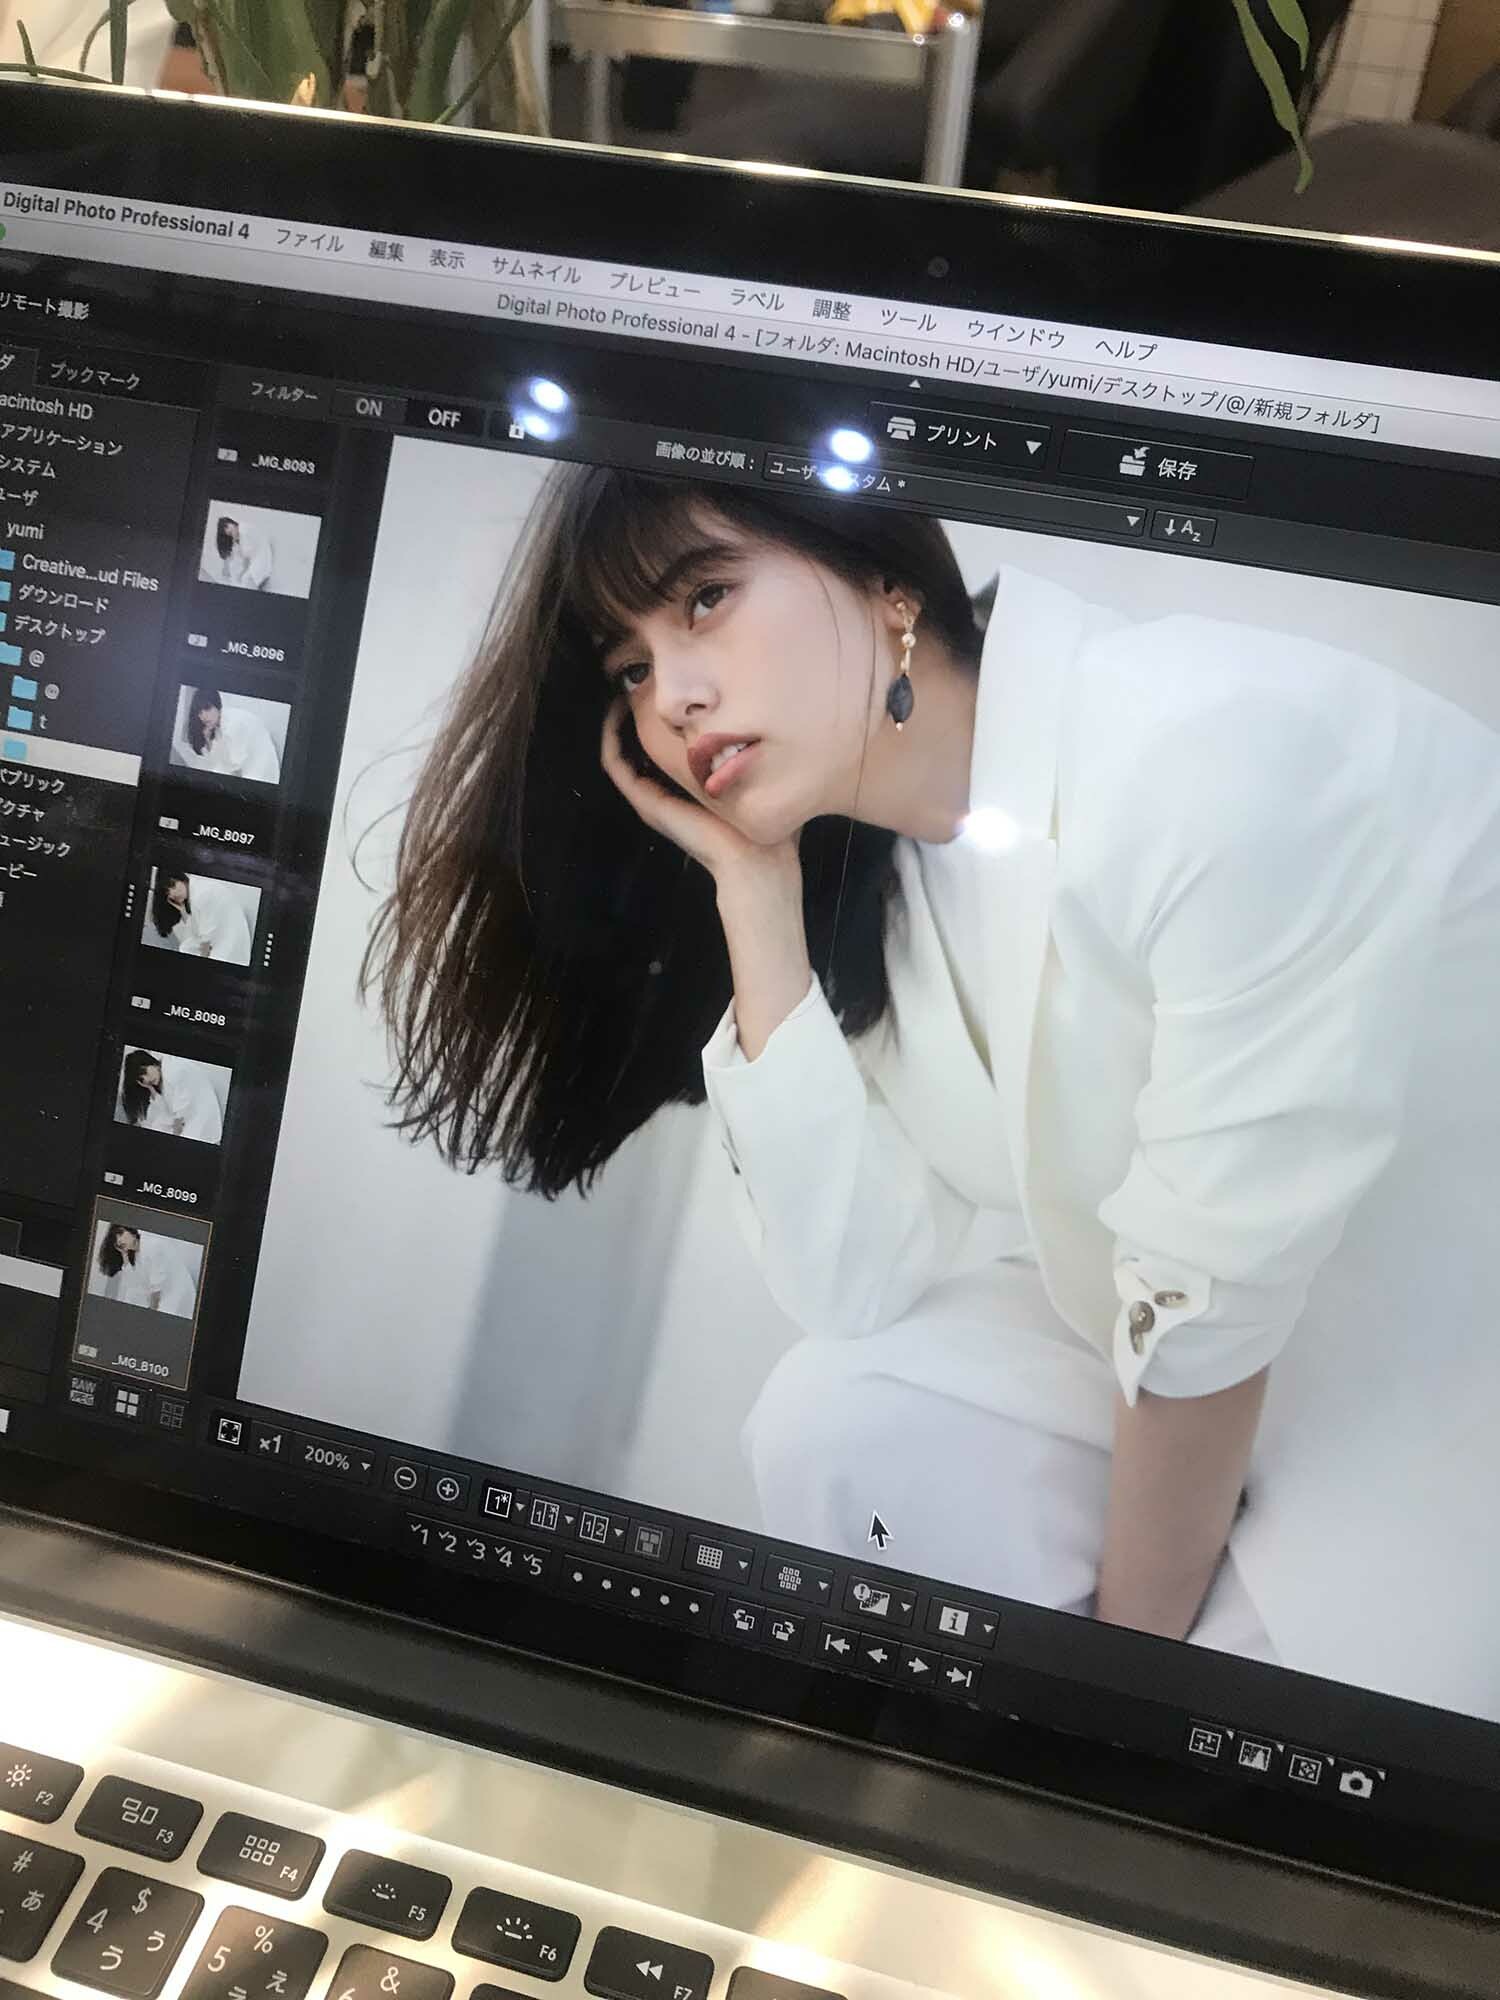Click the RAW filter icon below thumbnails
The width and height of the screenshot is (1500, 2000).
click(83, 1391)
